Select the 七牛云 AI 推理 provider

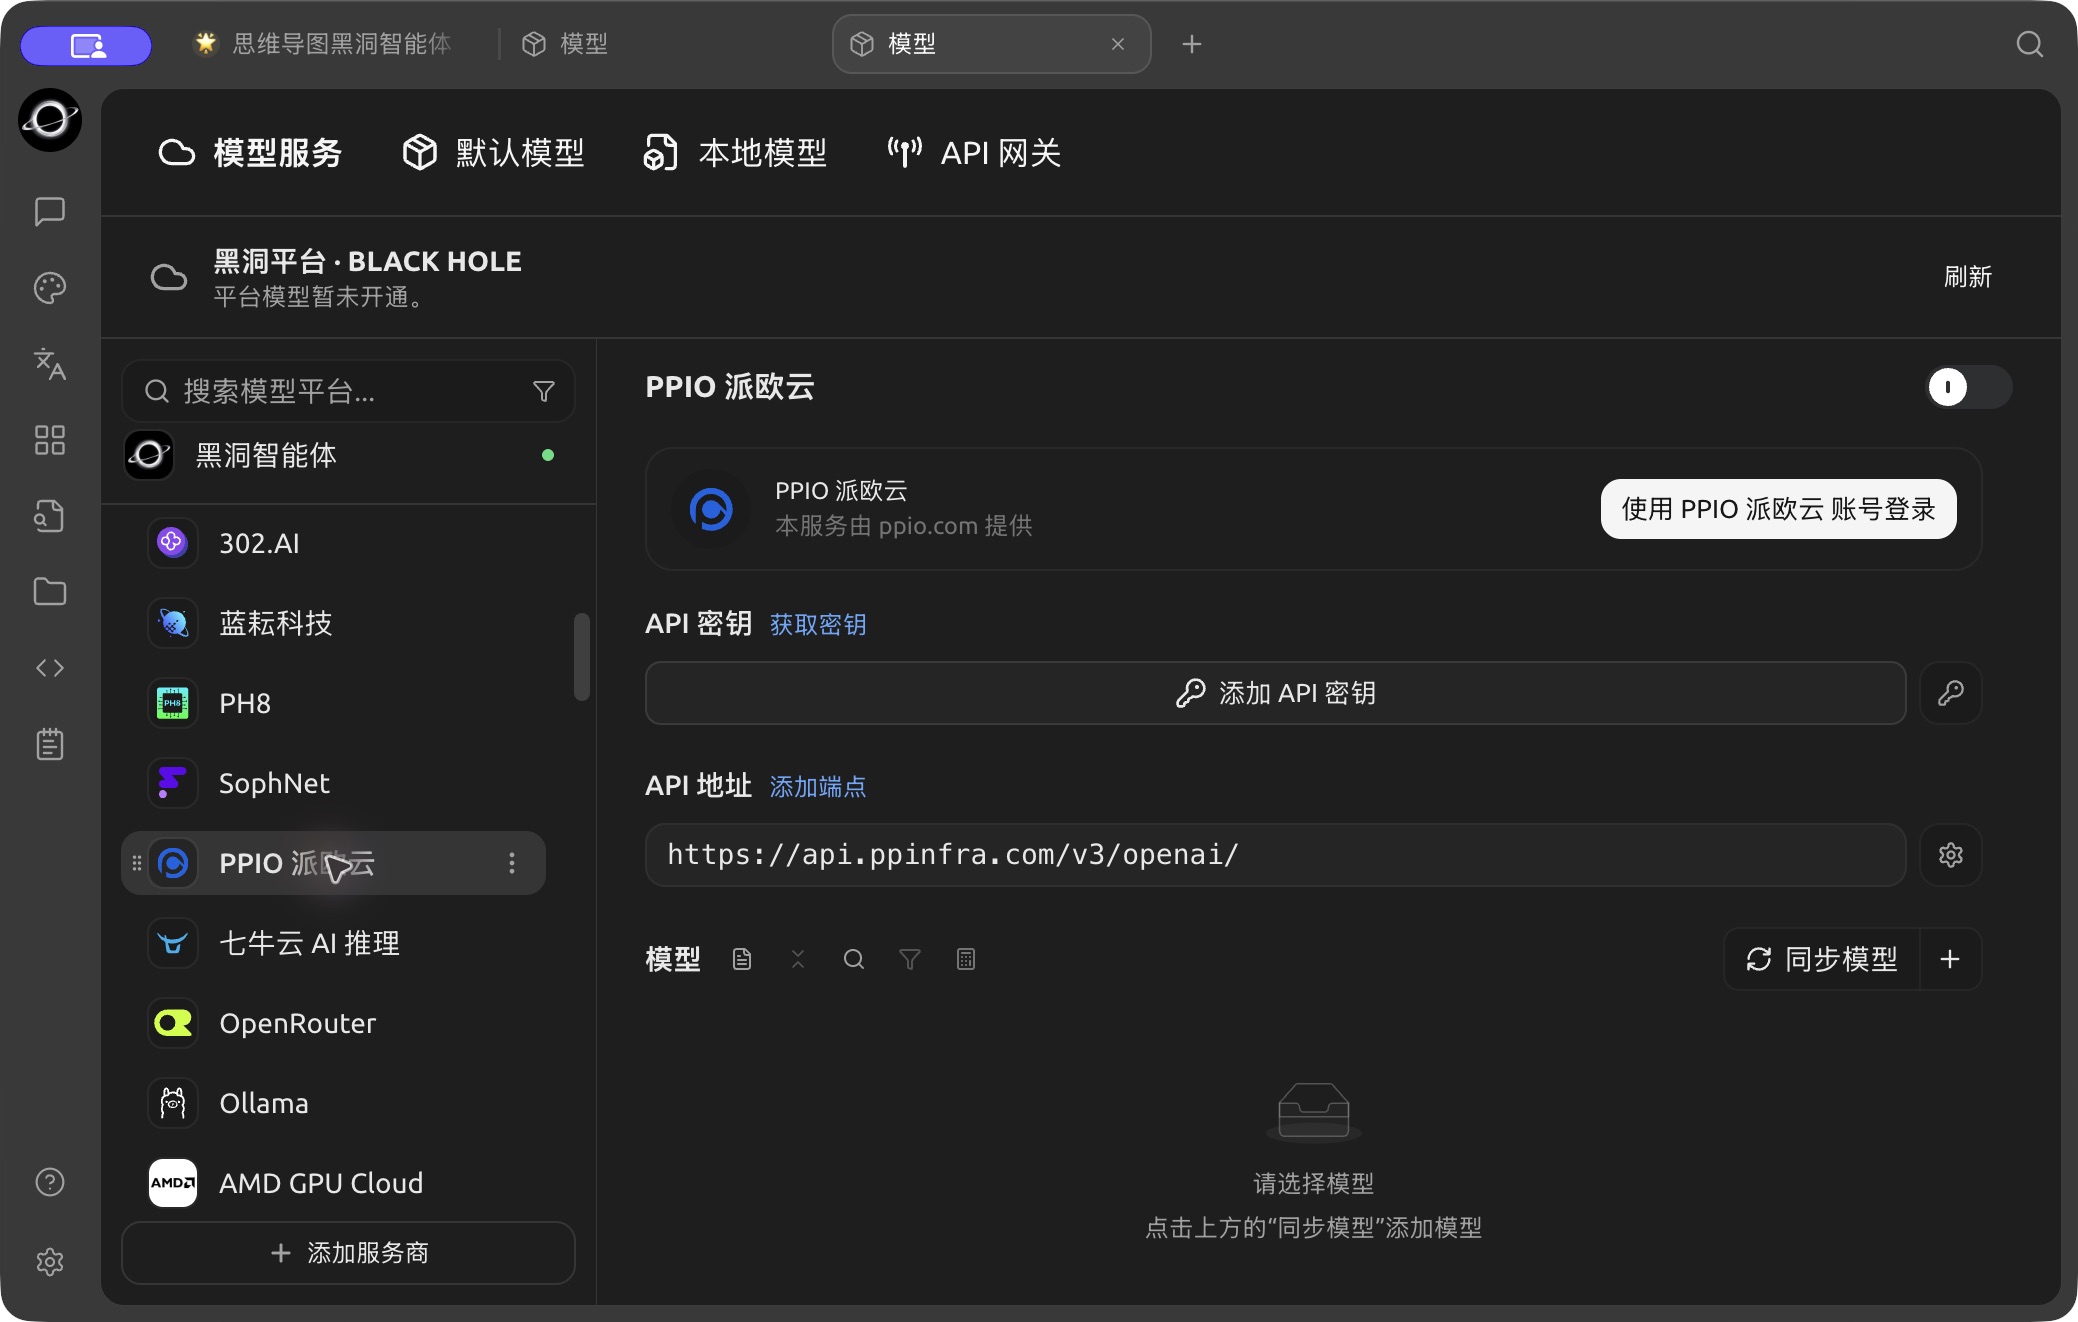334,943
